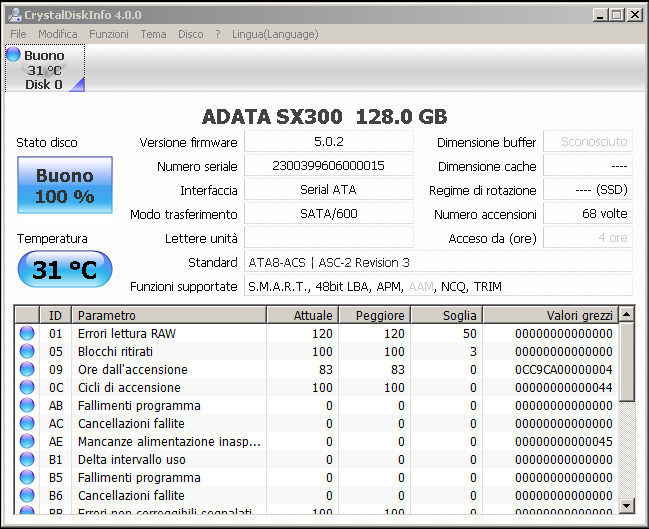Click the ADATA SX300 128.0 GB title

pyautogui.click(x=324, y=117)
